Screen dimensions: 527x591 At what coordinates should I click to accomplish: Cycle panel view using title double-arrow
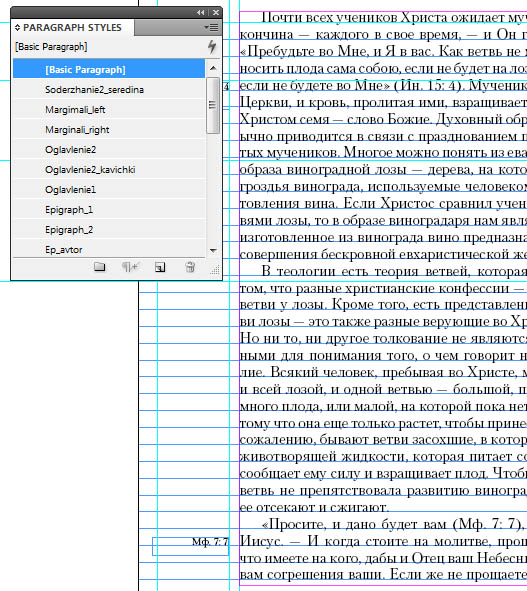tap(17, 28)
